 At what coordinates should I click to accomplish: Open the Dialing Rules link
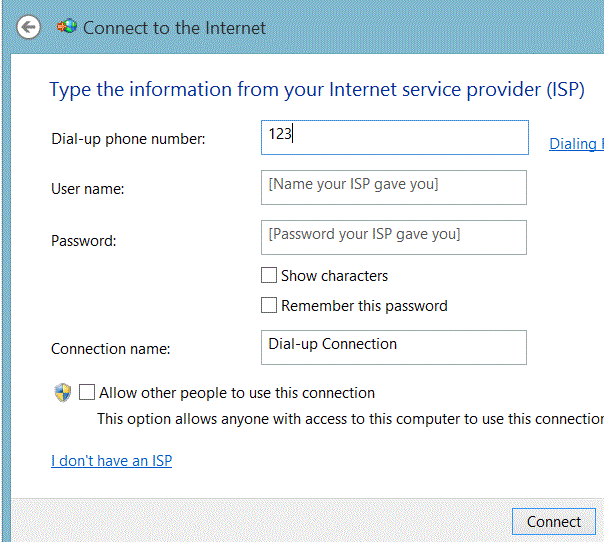click(576, 144)
